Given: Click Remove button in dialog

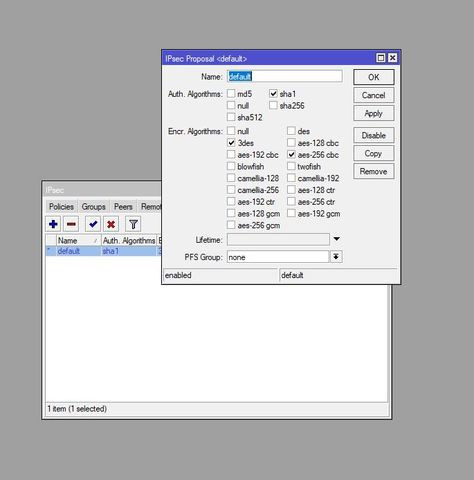Looking at the screenshot, I should click(x=374, y=171).
